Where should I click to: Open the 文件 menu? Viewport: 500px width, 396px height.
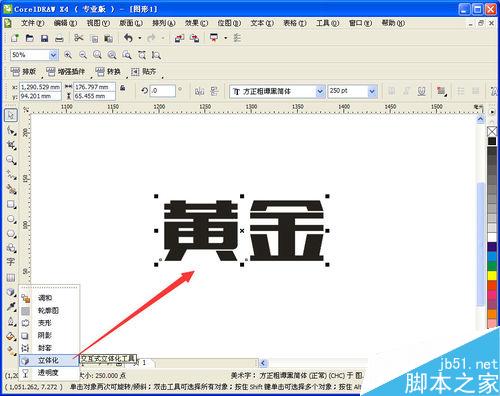coord(32,23)
